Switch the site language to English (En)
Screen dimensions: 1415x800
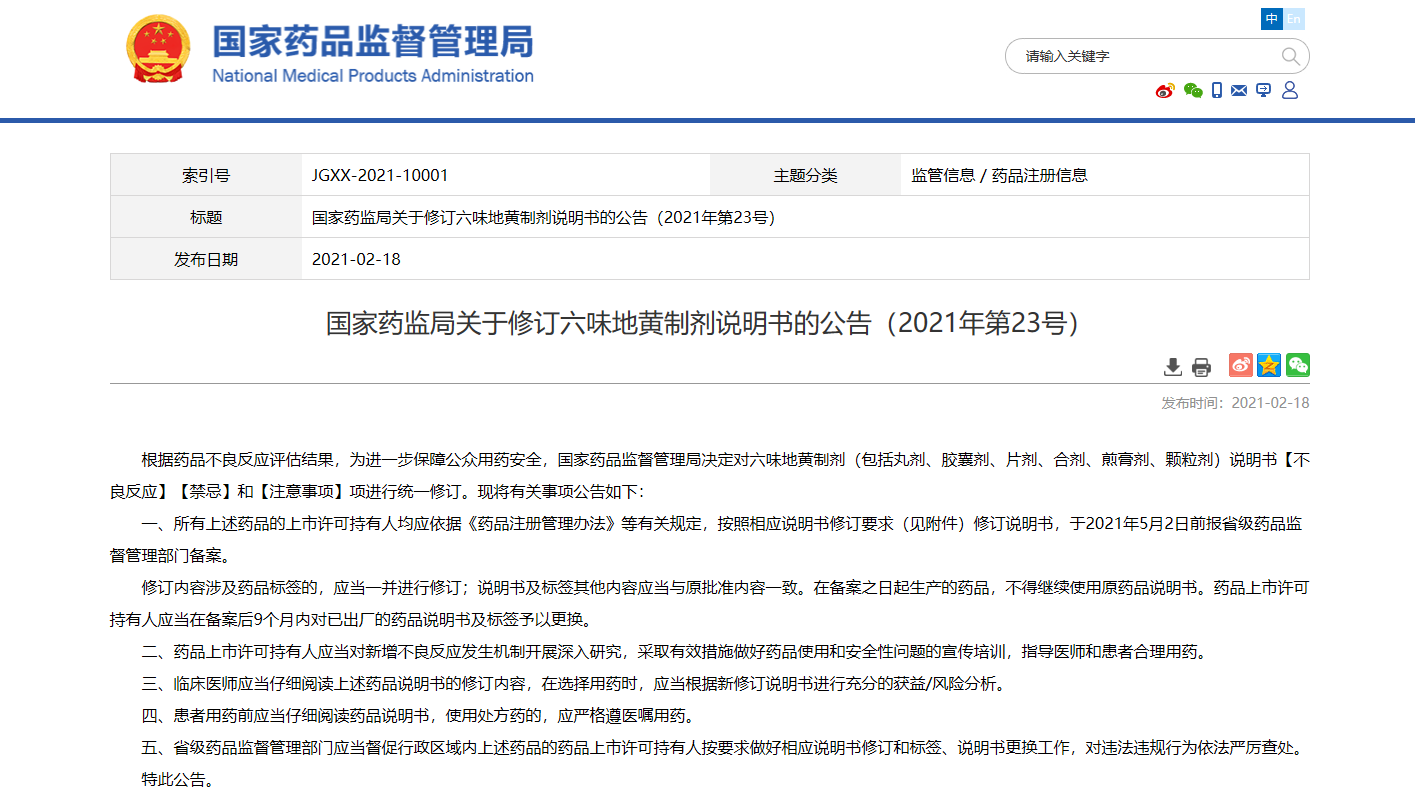[1294, 18]
